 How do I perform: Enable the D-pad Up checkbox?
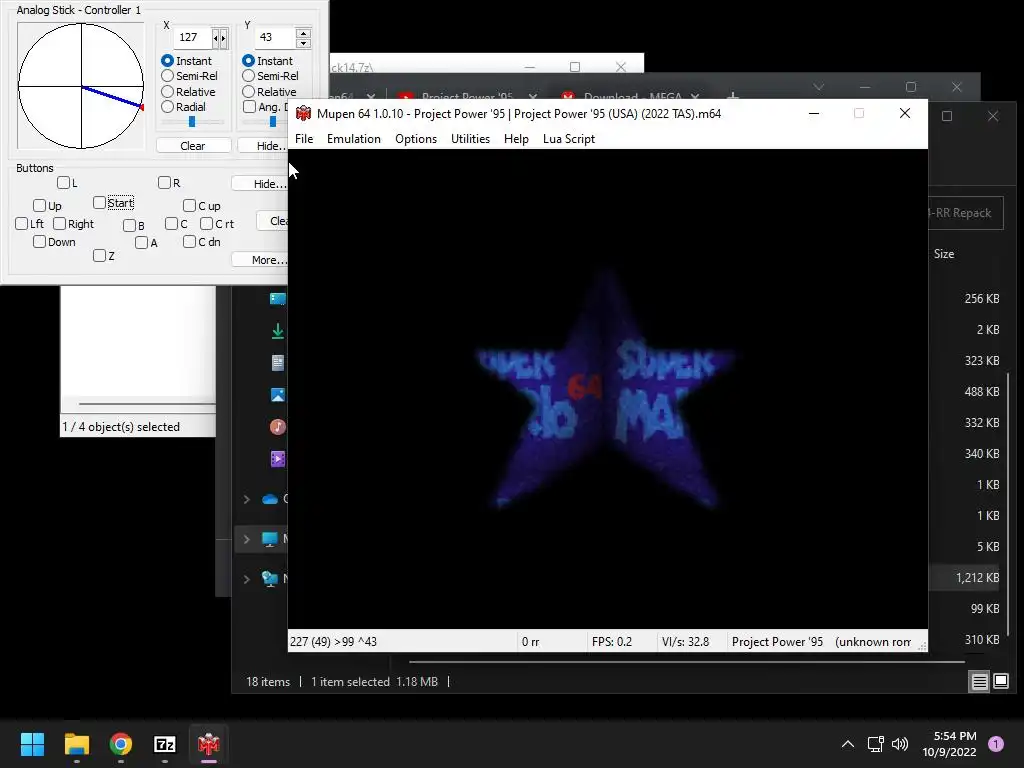click(x=39, y=206)
